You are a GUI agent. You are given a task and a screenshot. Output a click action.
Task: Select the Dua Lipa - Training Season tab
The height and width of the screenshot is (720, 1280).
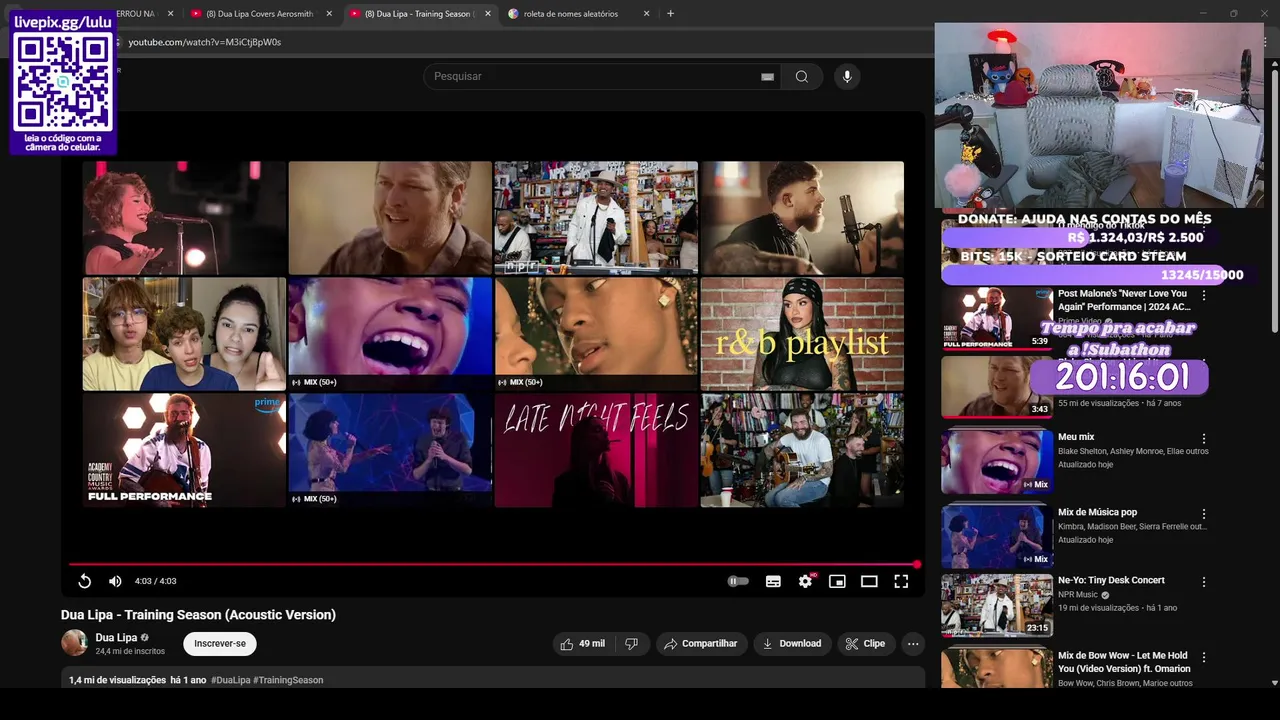(x=419, y=14)
